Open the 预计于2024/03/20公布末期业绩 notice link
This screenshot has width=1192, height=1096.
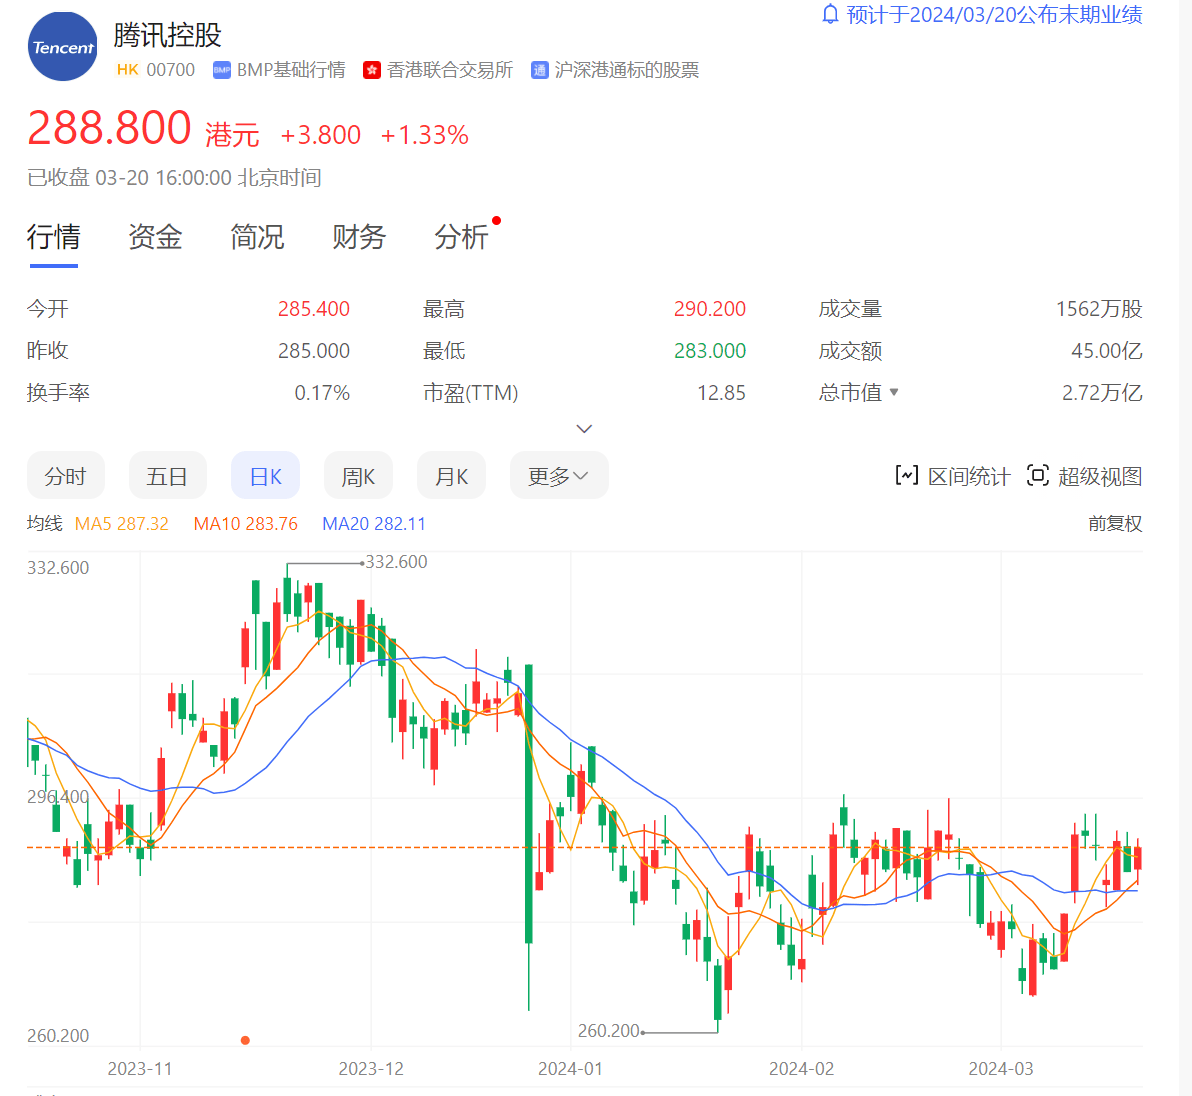(x=994, y=15)
